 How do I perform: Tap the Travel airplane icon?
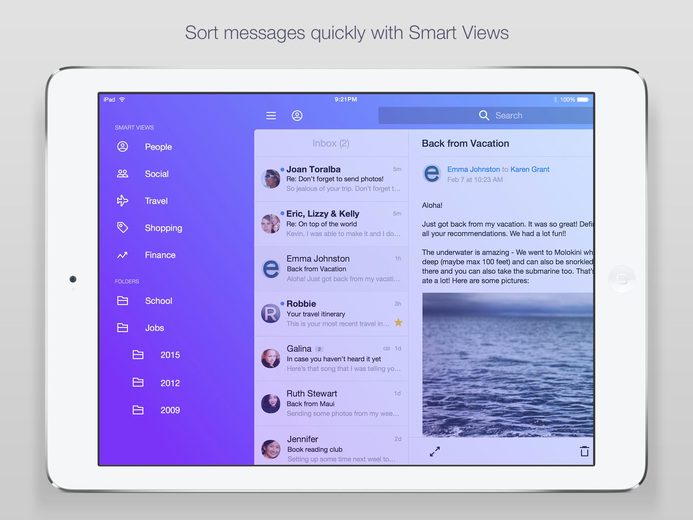click(x=122, y=201)
